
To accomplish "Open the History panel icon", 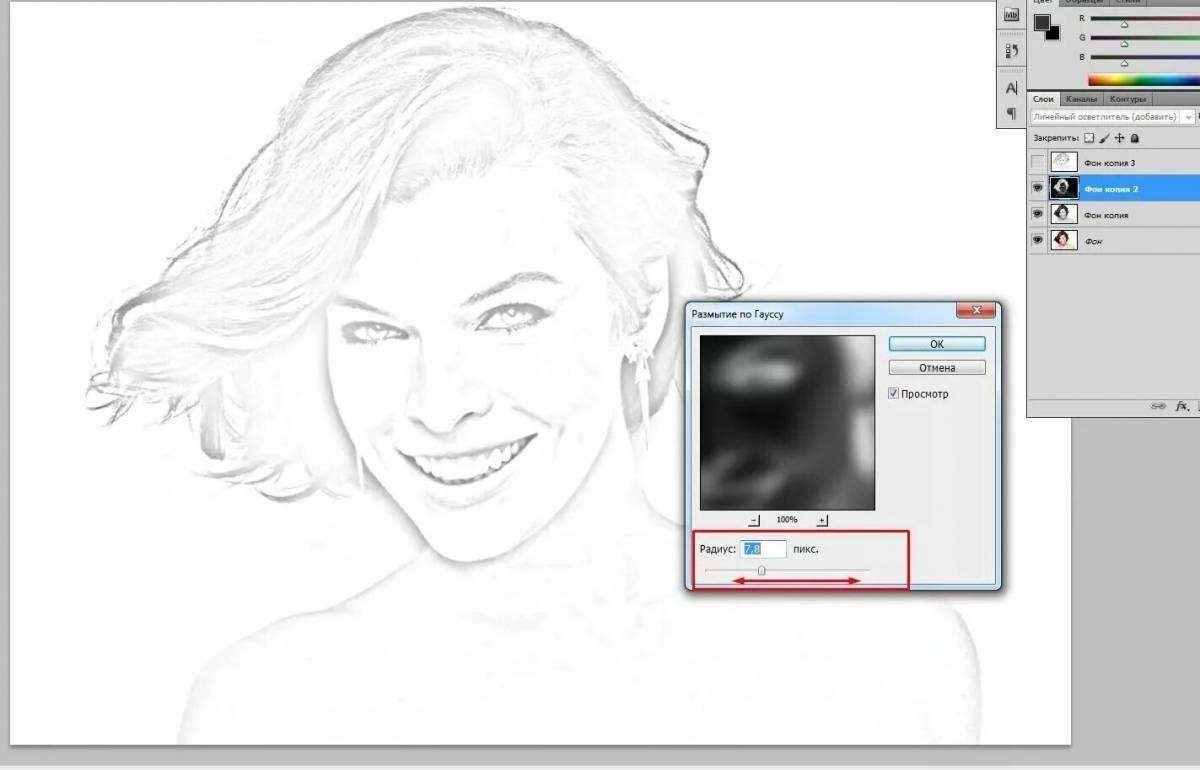I will point(1011,51).
